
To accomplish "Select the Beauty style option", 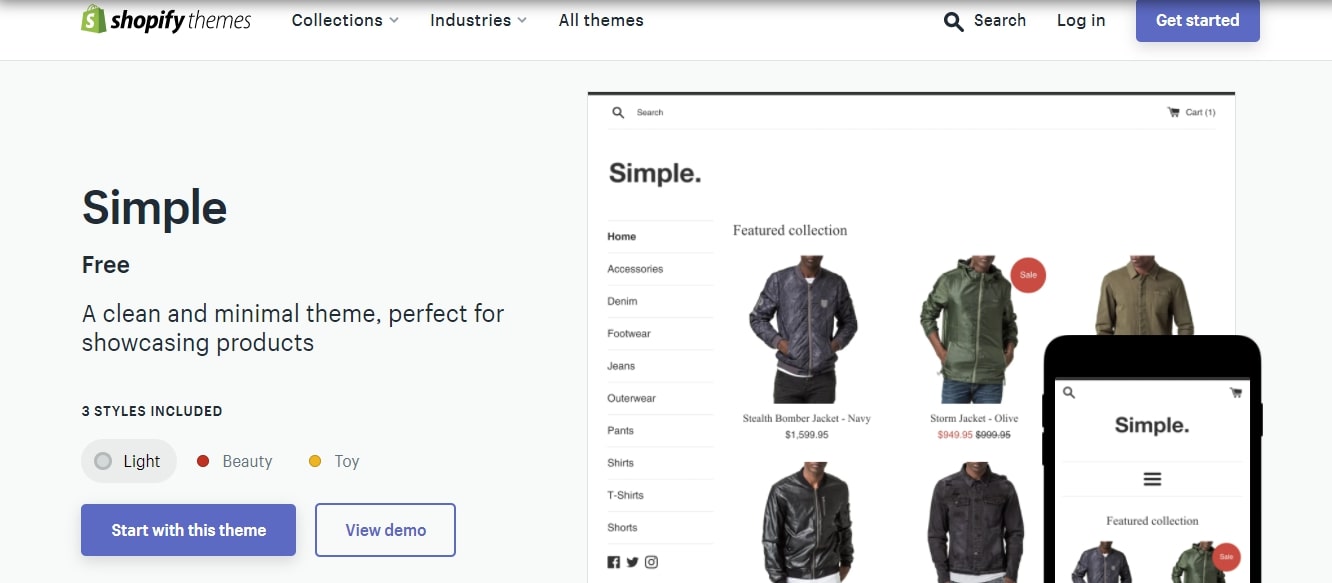I will (235, 461).
